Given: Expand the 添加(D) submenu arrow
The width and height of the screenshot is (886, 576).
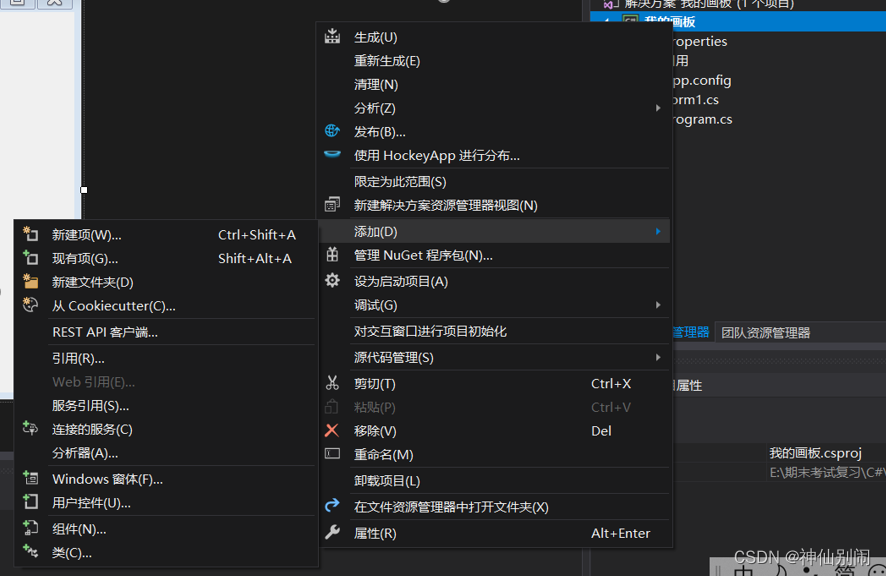Looking at the screenshot, I should [x=658, y=231].
